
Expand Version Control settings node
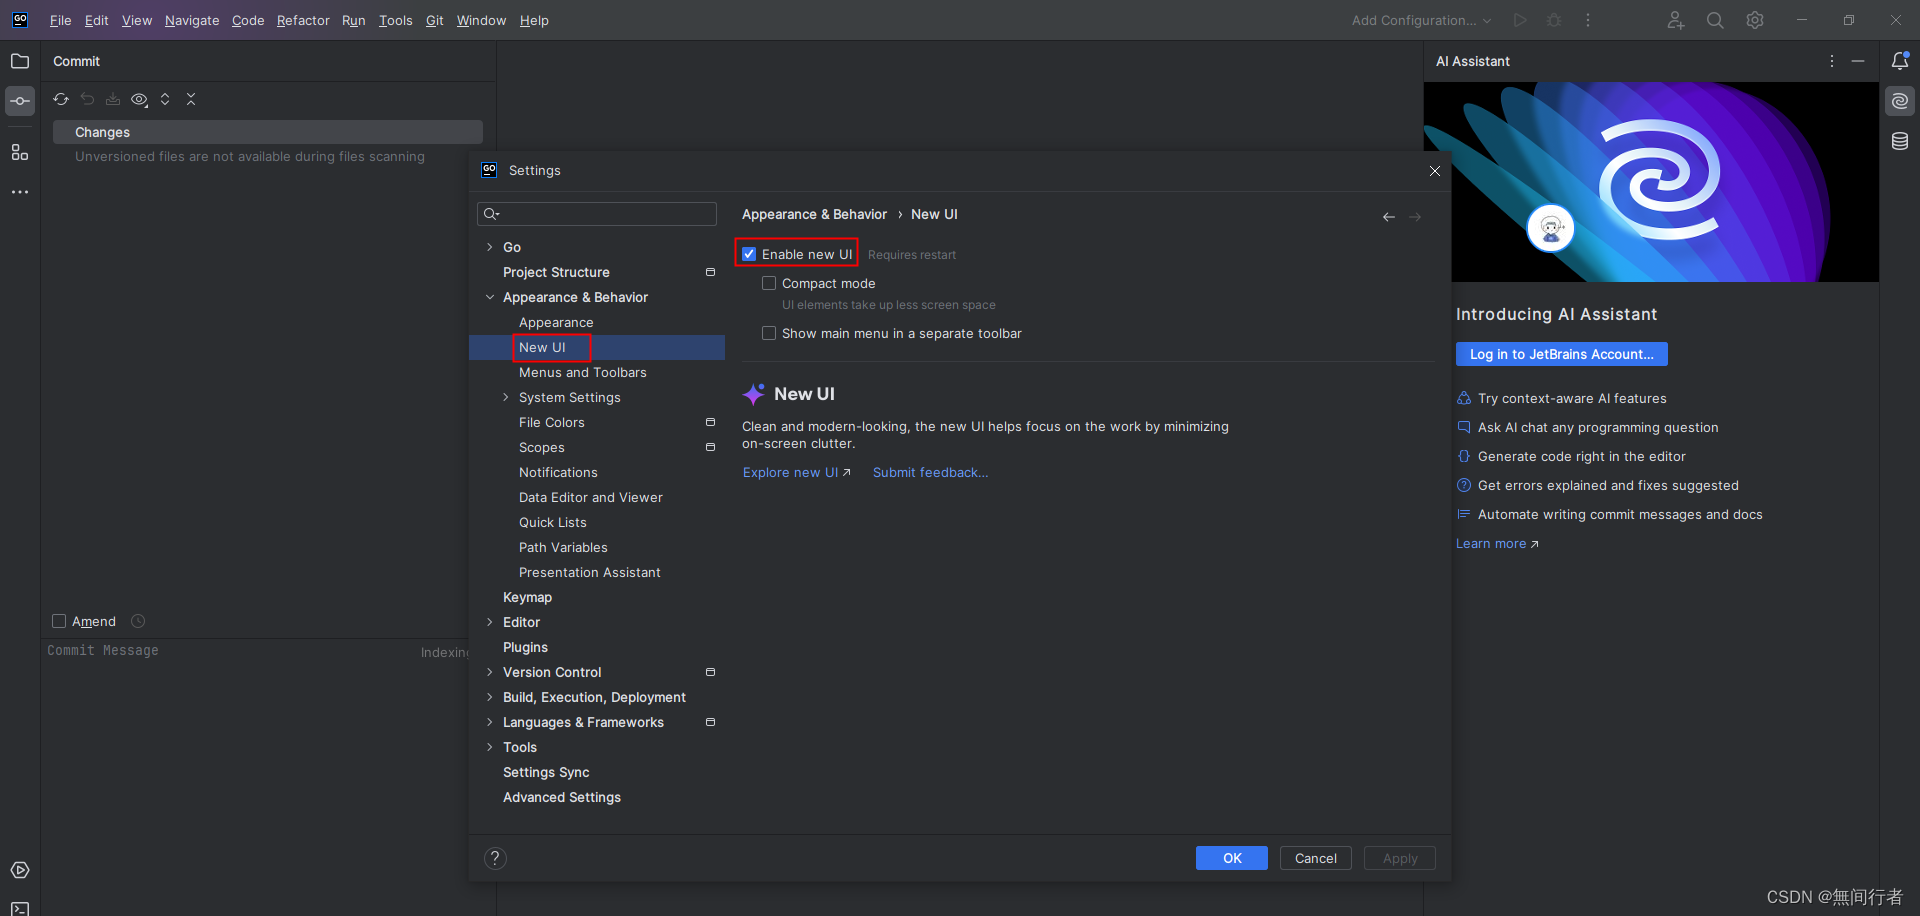click(489, 672)
